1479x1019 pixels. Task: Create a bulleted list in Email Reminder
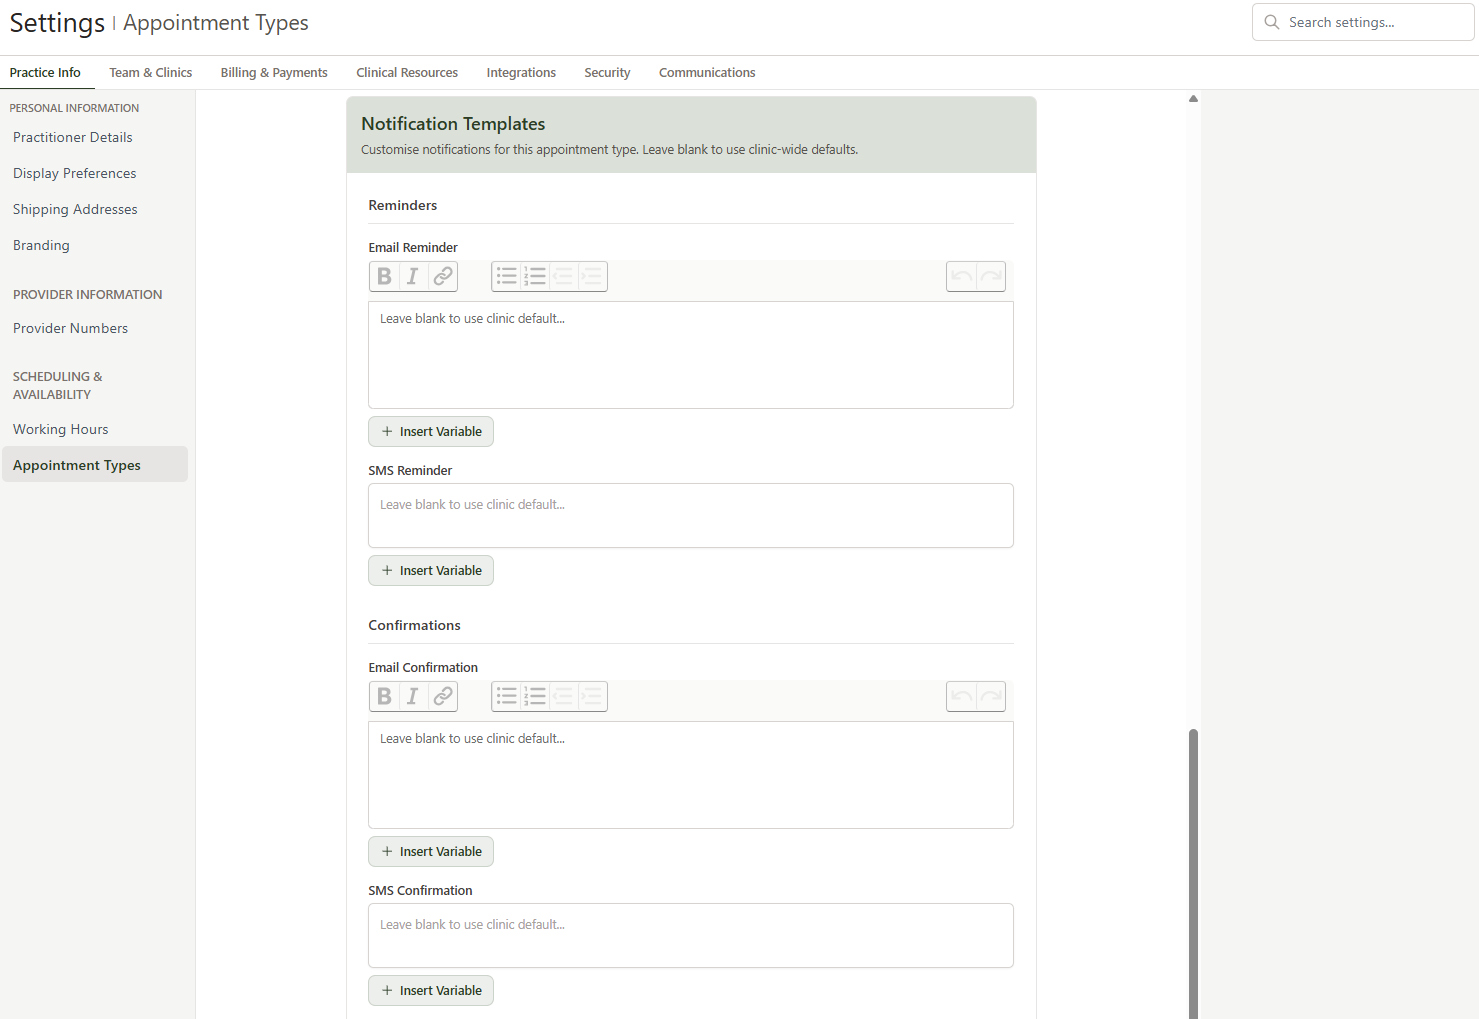[506, 276]
